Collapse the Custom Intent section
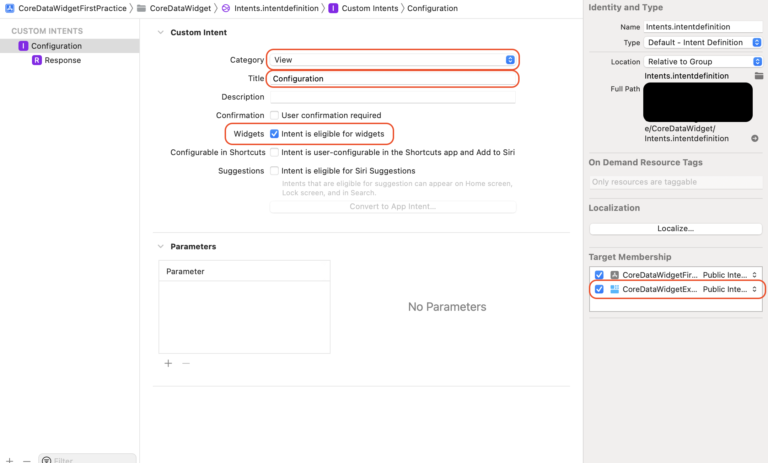This screenshot has width=768, height=463. tap(160, 32)
